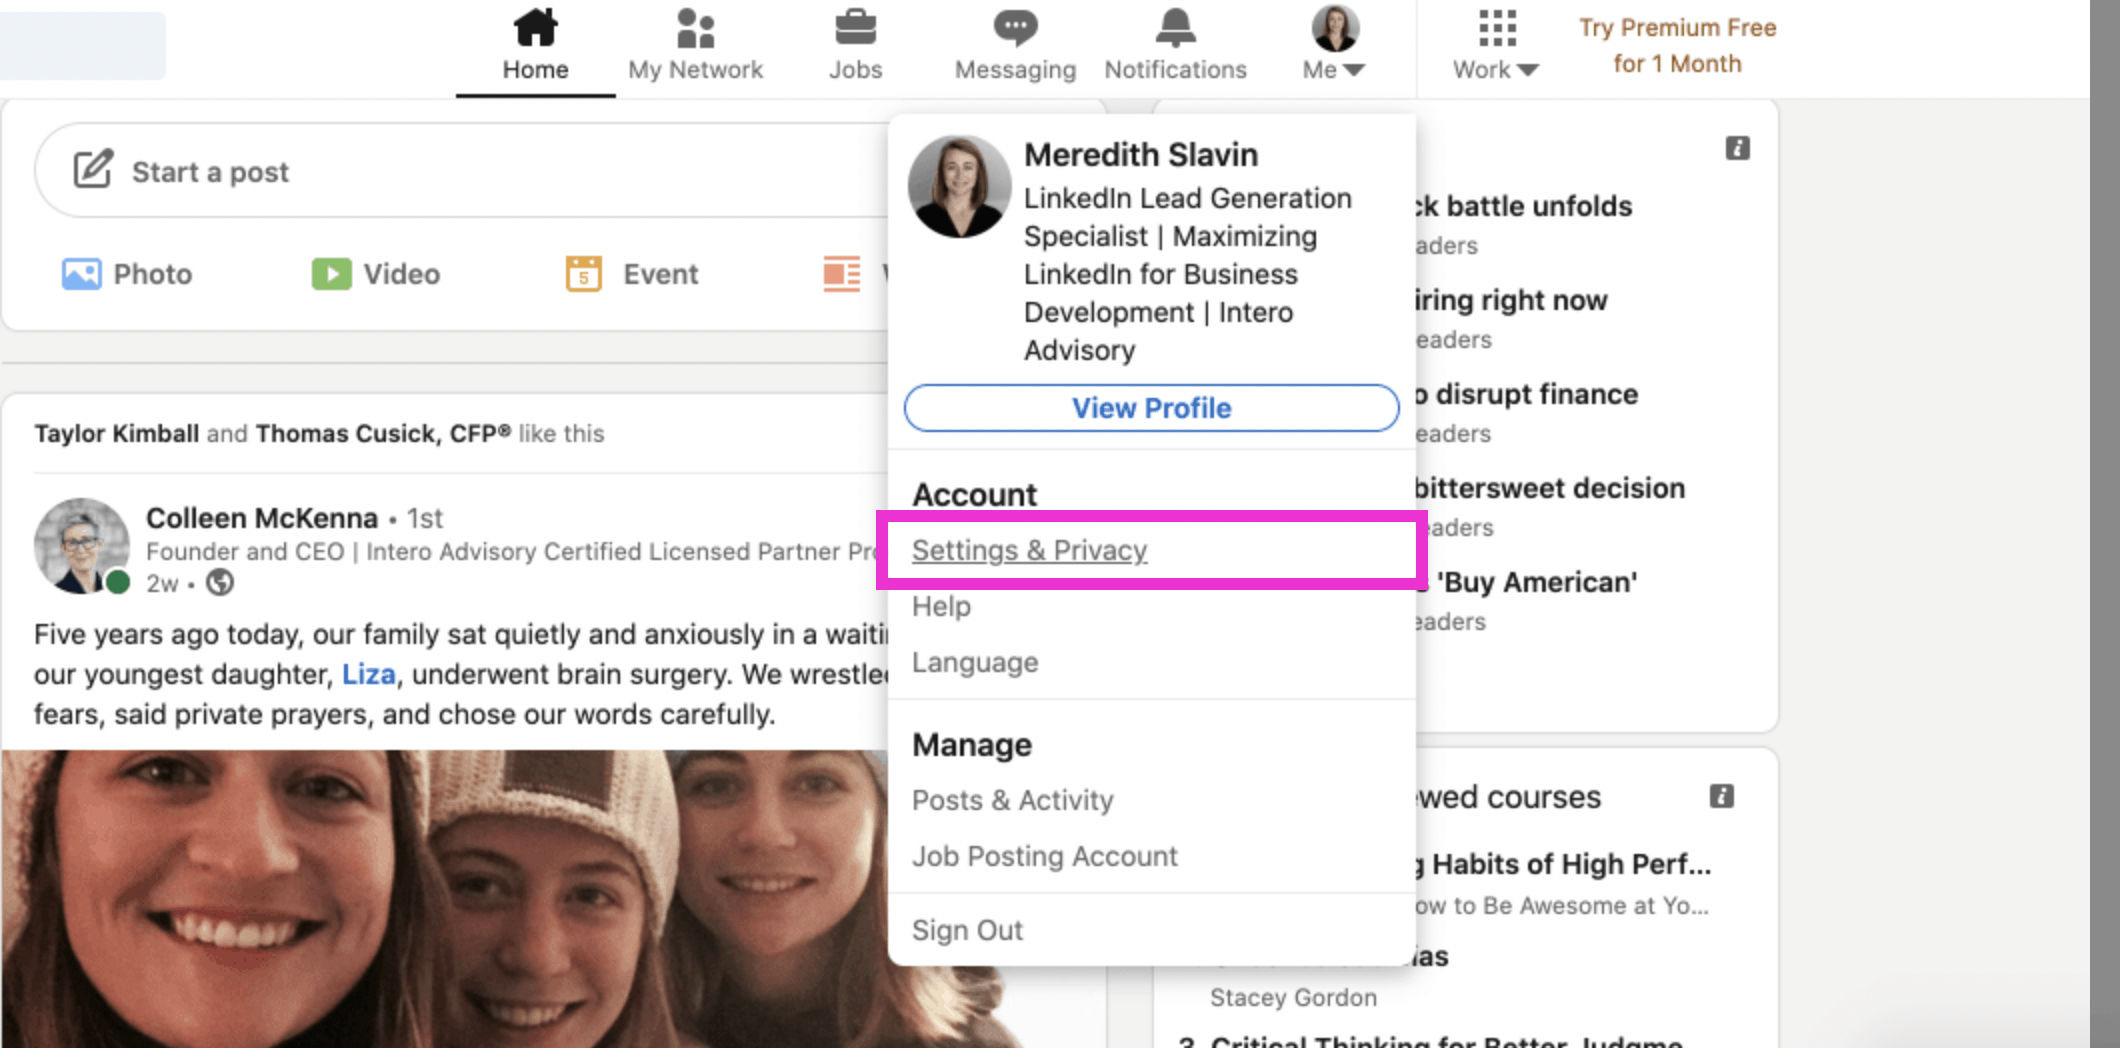The width and height of the screenshot is (2120, 1048).
Task: Go to the Home feed icon
Action: (535, 27)
